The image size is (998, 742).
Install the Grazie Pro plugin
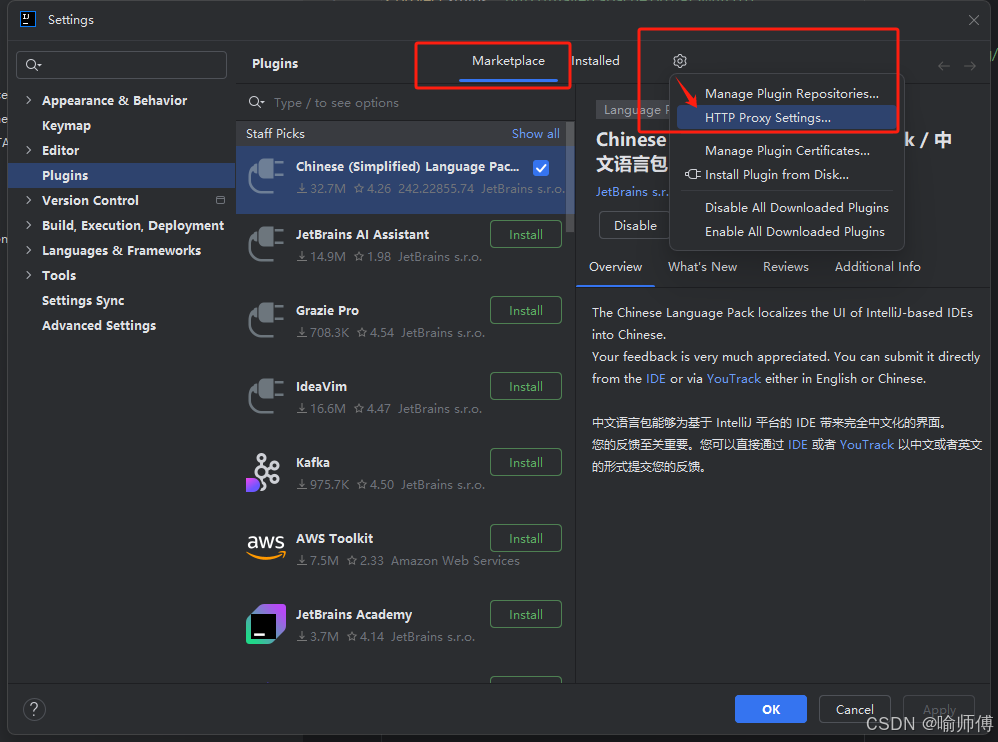coord(526,311)
